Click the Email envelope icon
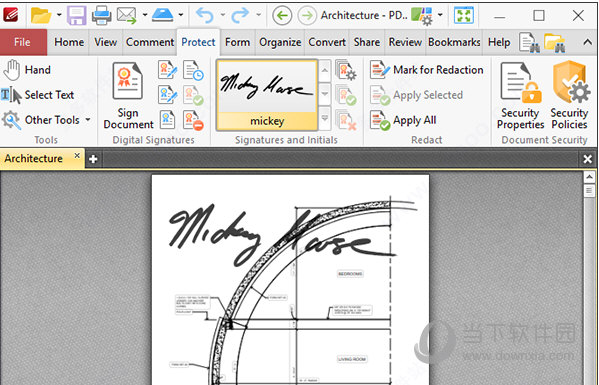599x385 pixels. tap(126, 15)
